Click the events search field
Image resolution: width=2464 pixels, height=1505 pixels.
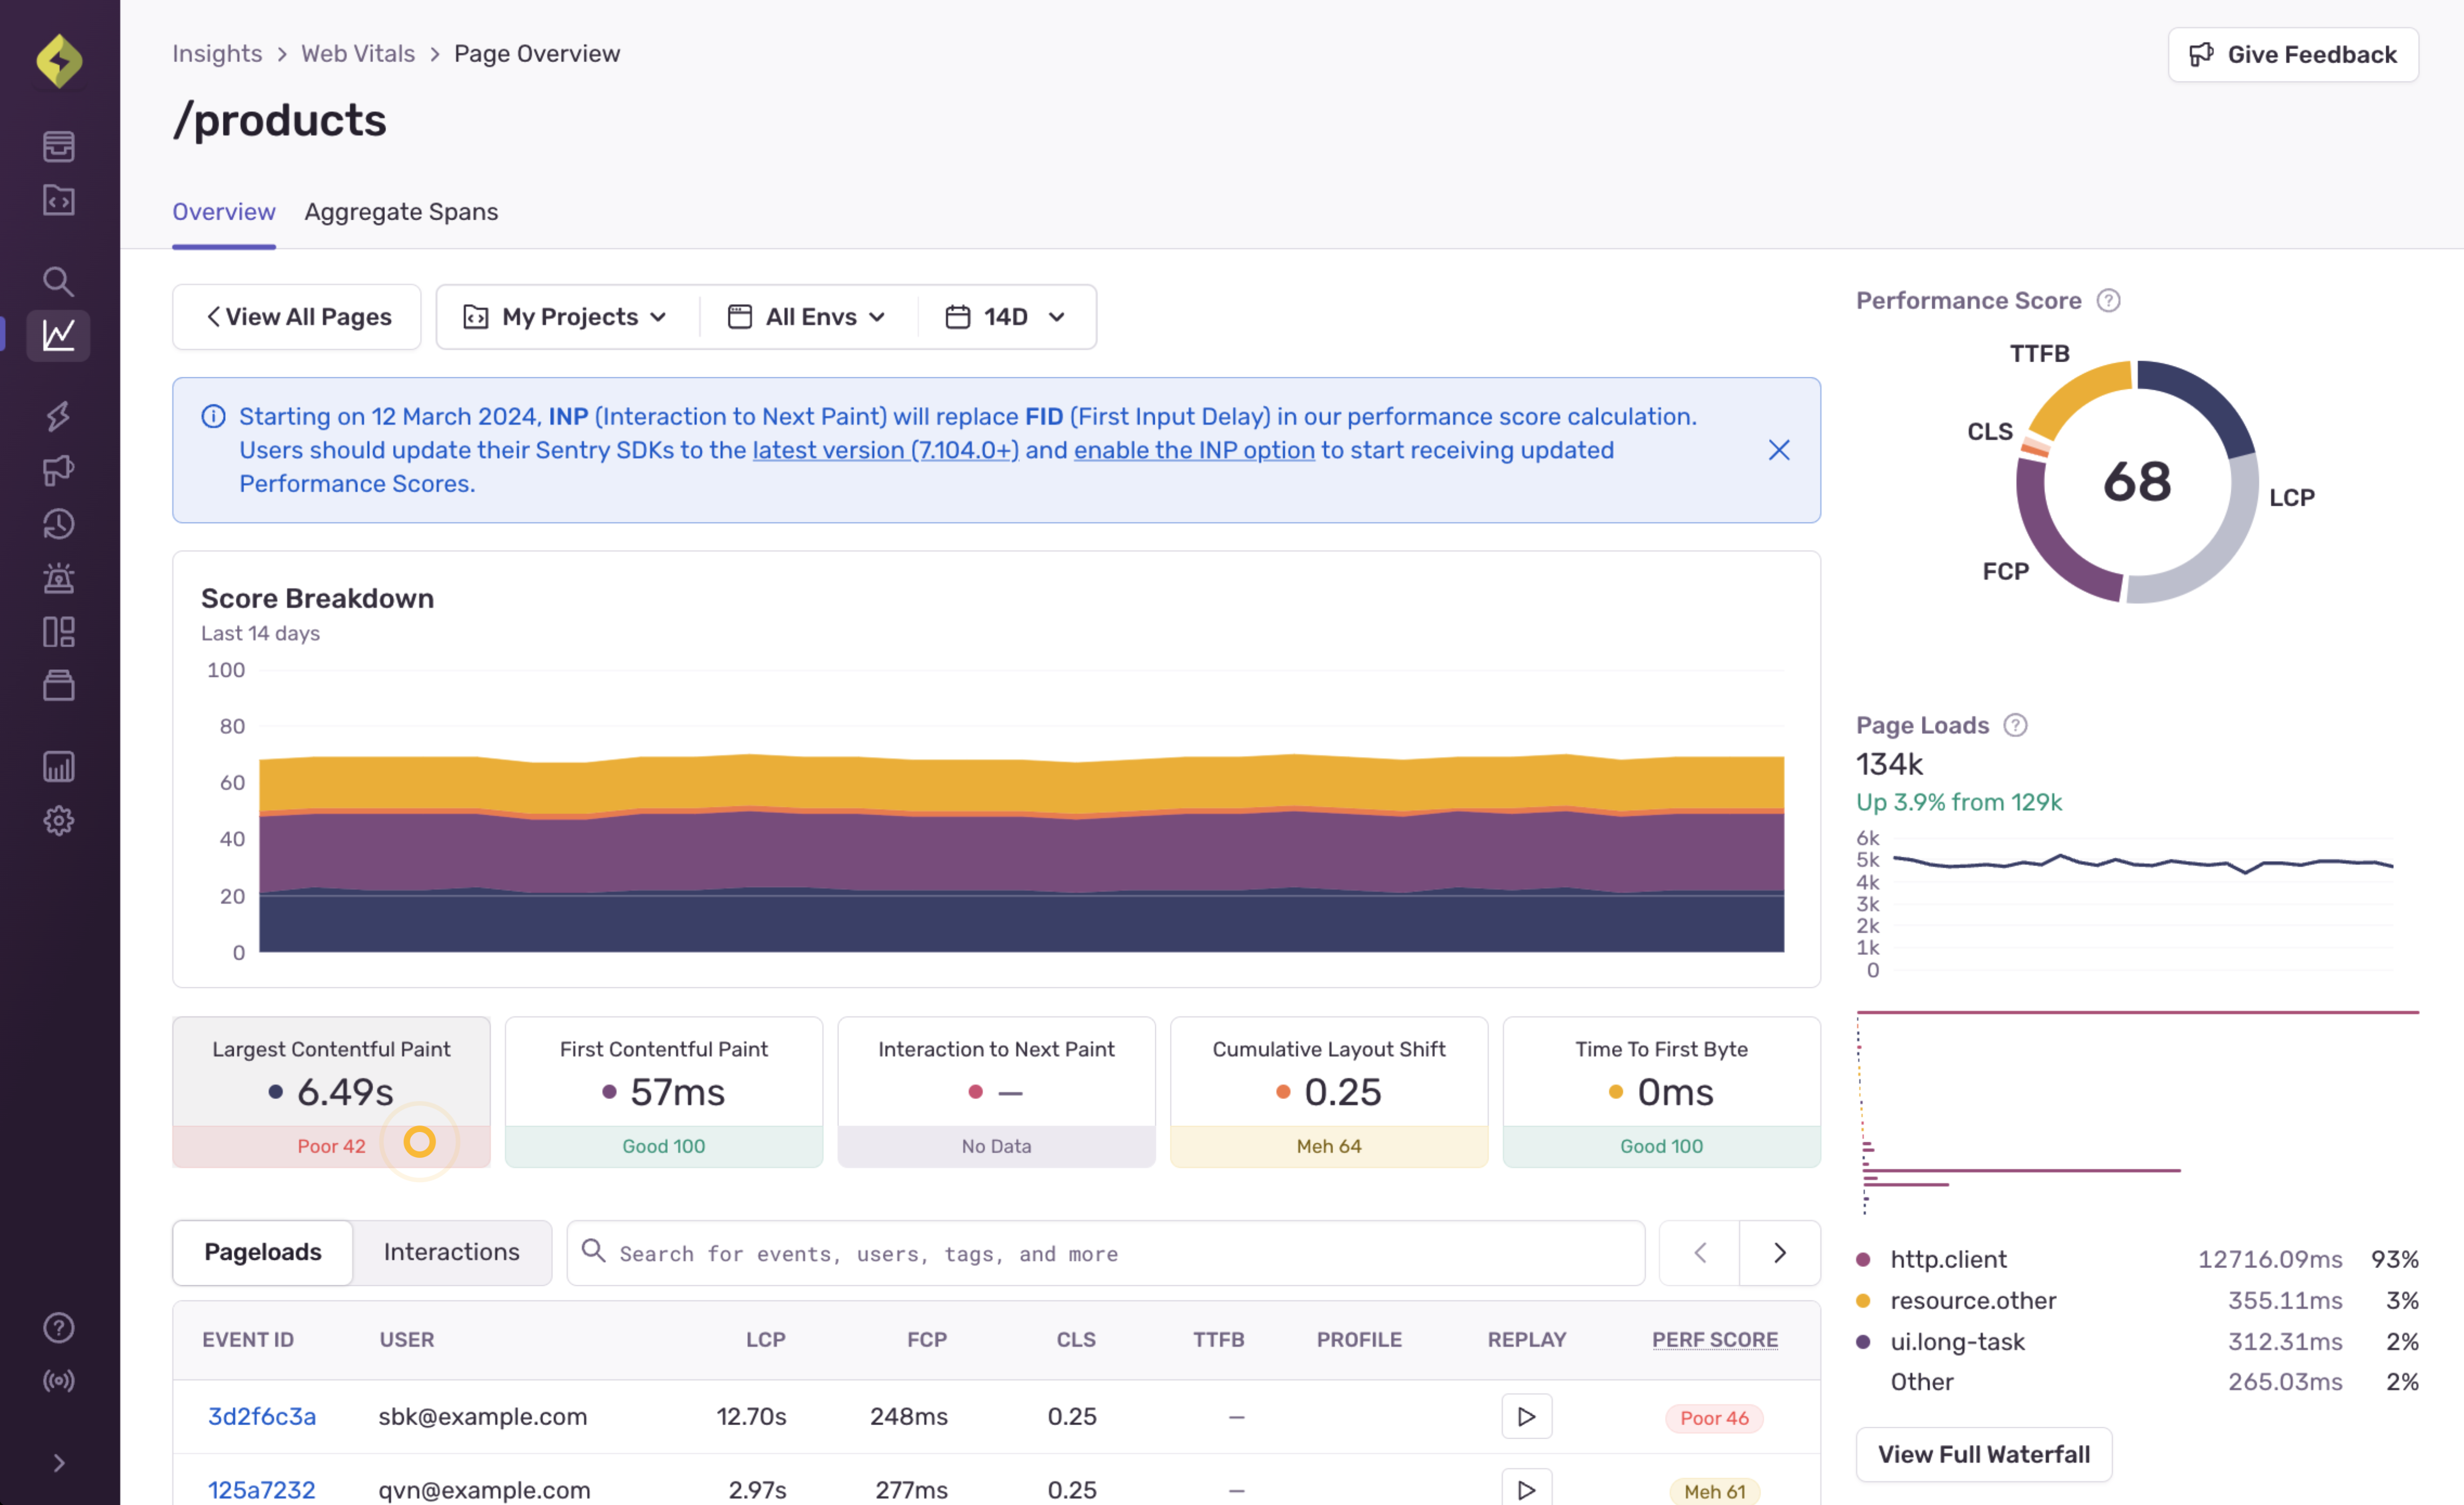coord(1105,1253)
